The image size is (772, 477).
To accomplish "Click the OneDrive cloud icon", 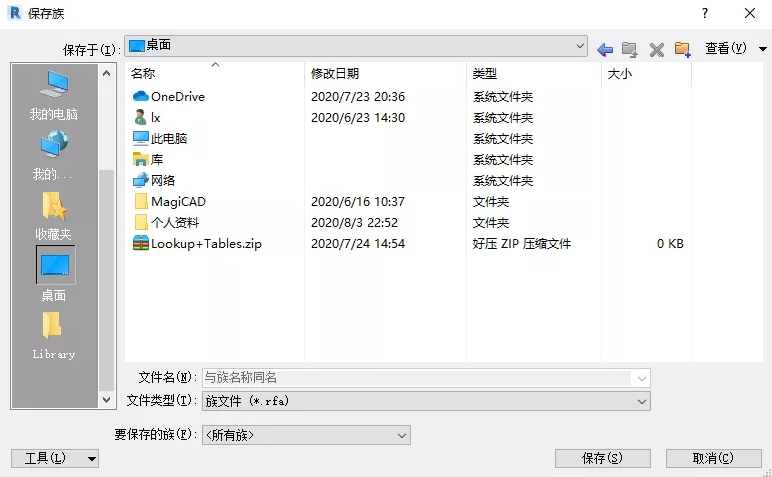I will tap(141, 96).
